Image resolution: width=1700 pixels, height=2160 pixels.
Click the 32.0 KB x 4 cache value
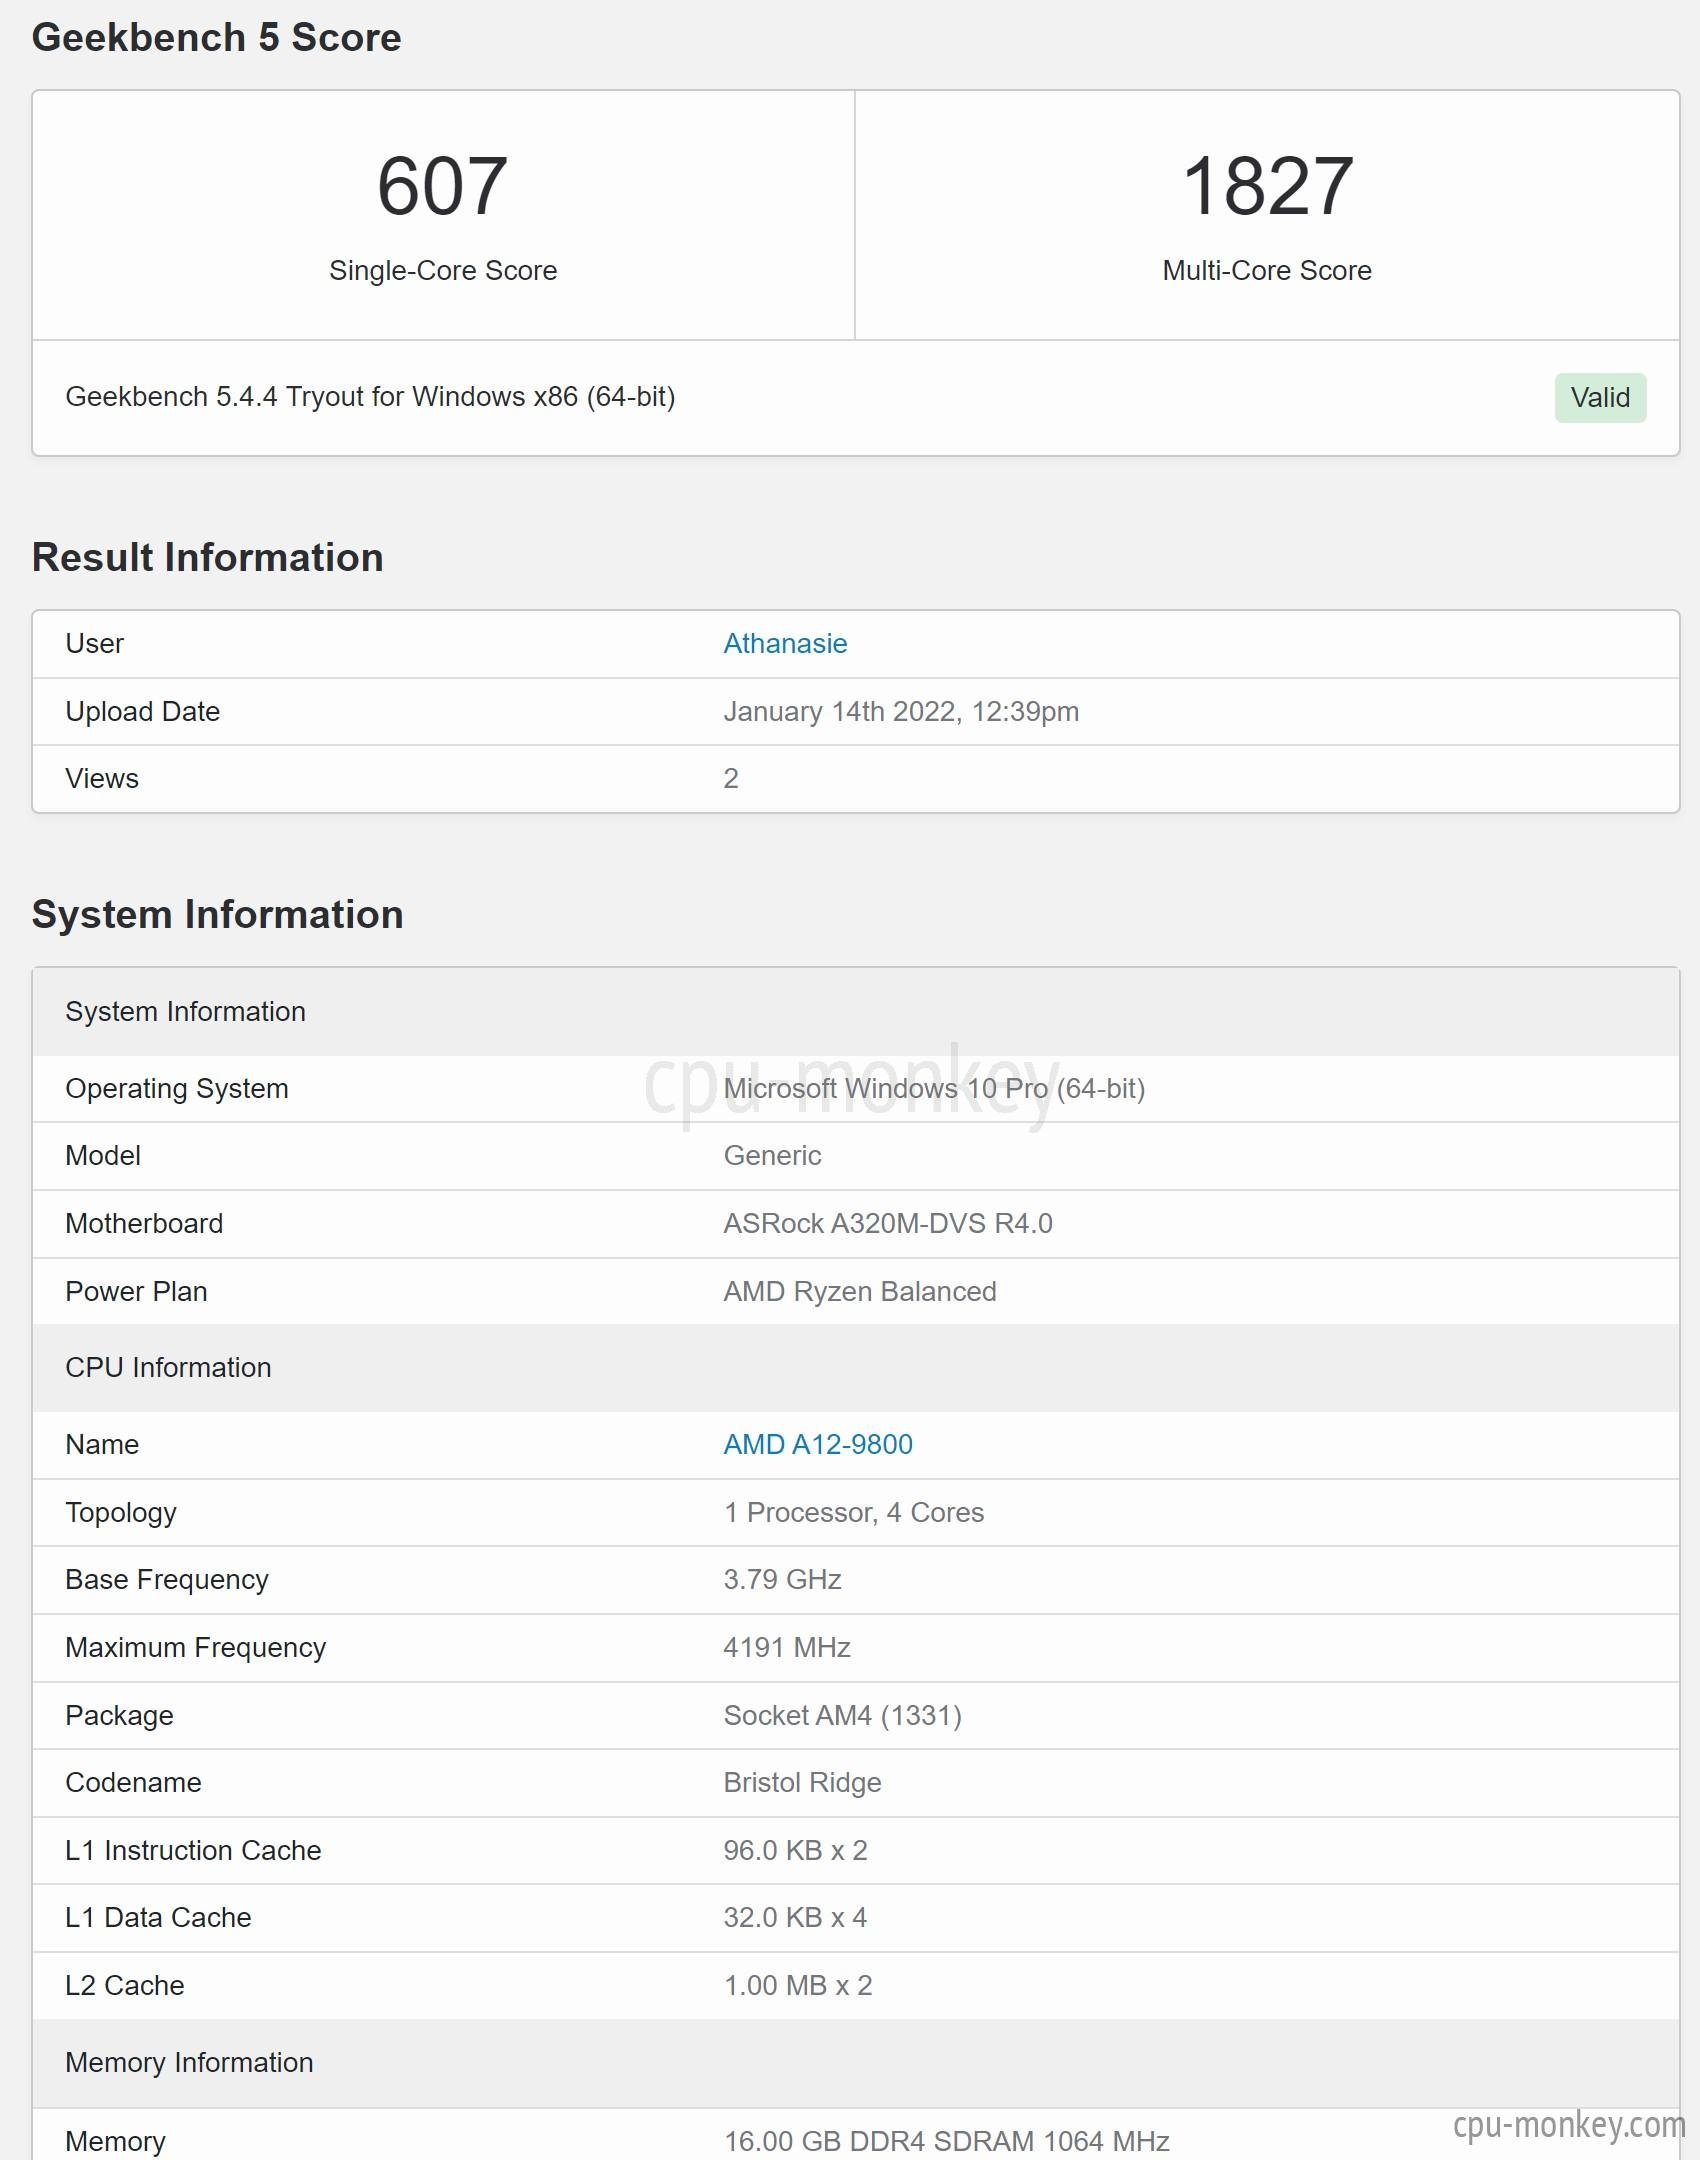pyautogui.click(x=795, y=1917)
